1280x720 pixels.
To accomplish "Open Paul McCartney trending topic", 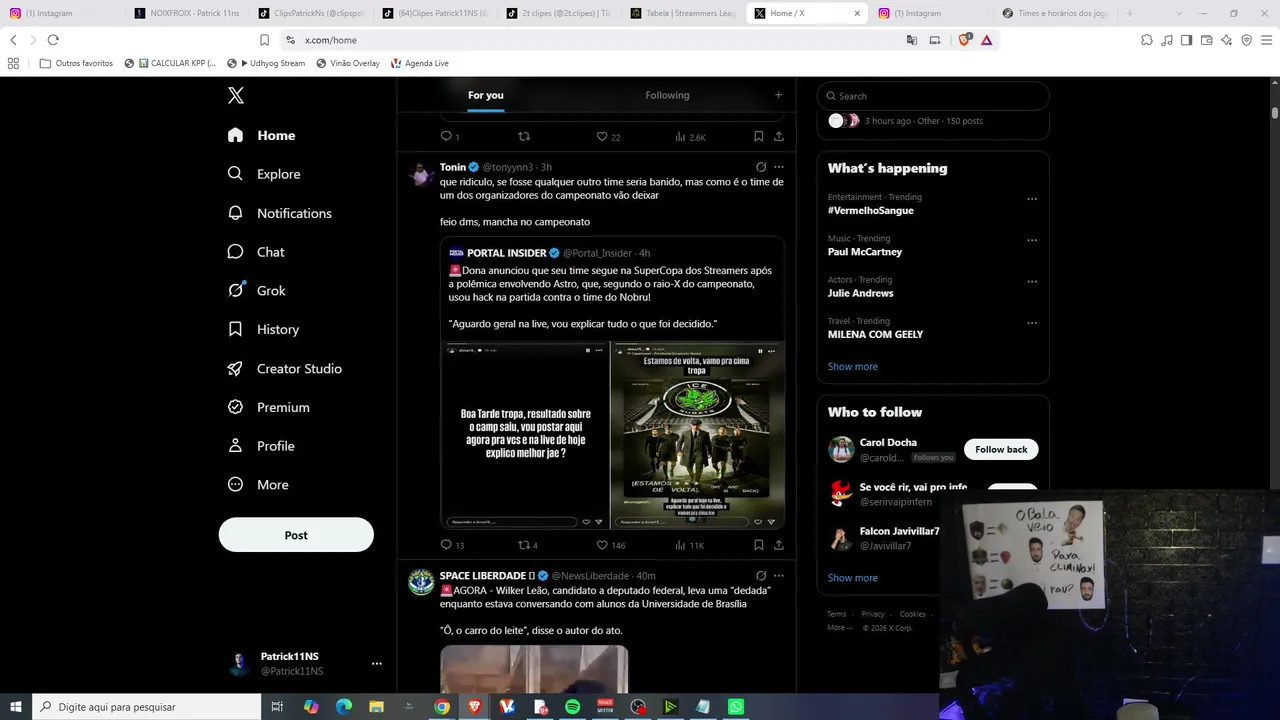I will point(865,252).
